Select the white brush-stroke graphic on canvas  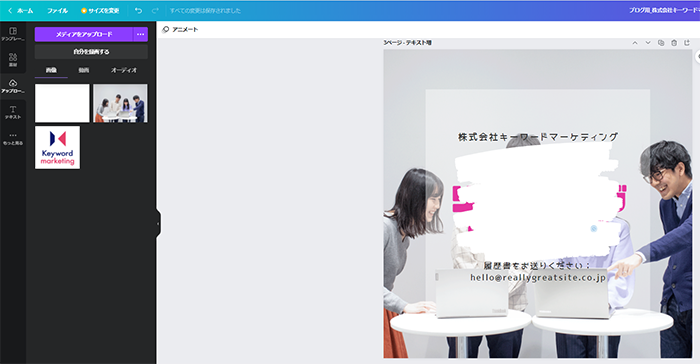(536, 201)
